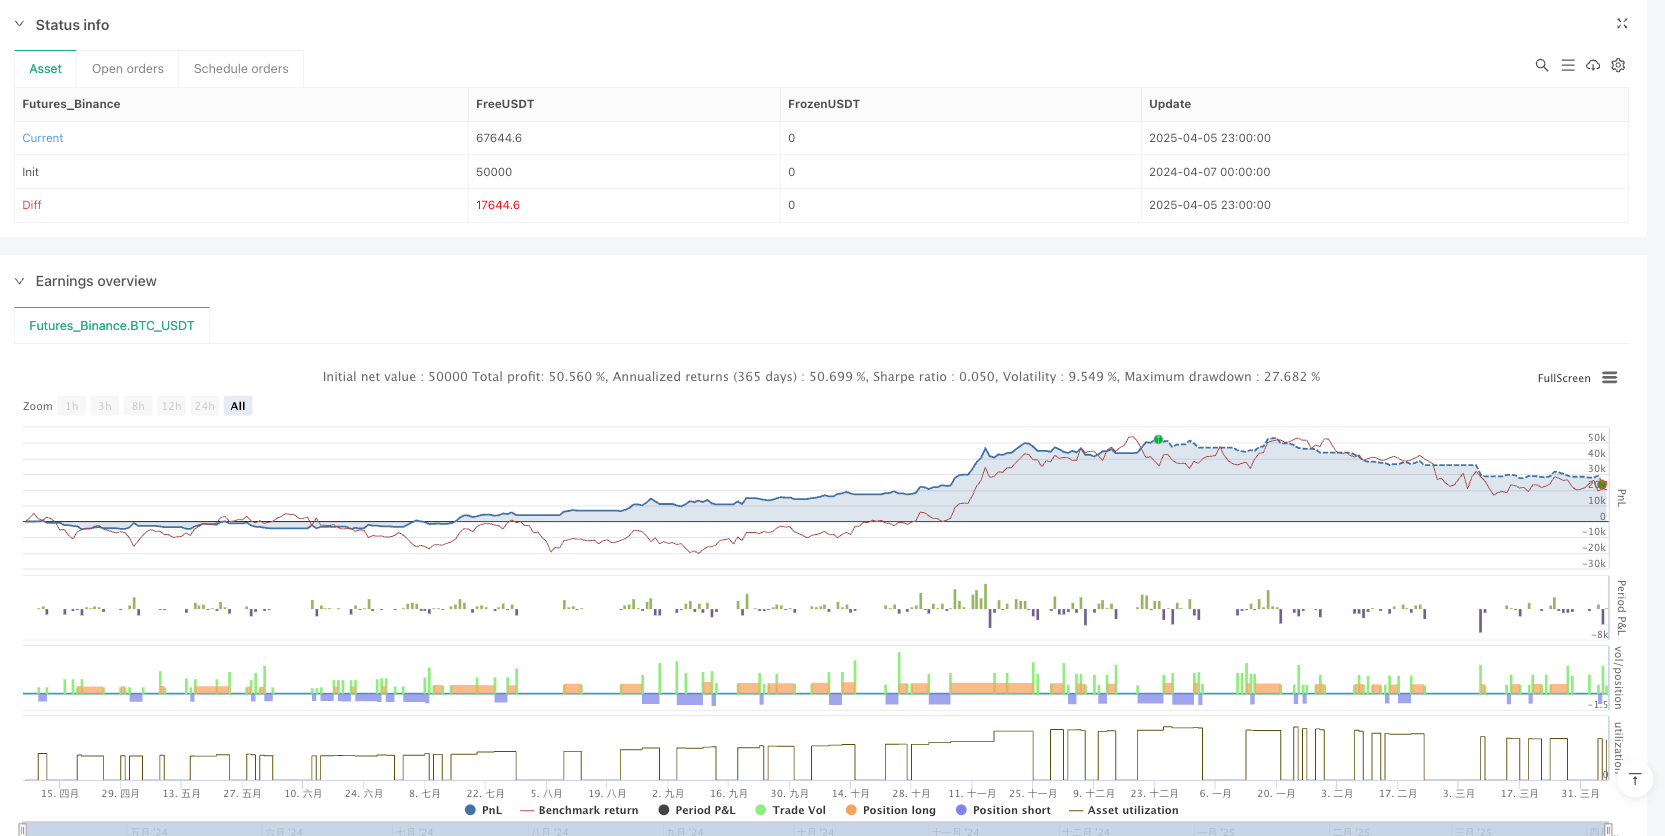Click the 50000 initial value cell
The width and height of the screenshot is (1665, 836).
coord(494,172)
